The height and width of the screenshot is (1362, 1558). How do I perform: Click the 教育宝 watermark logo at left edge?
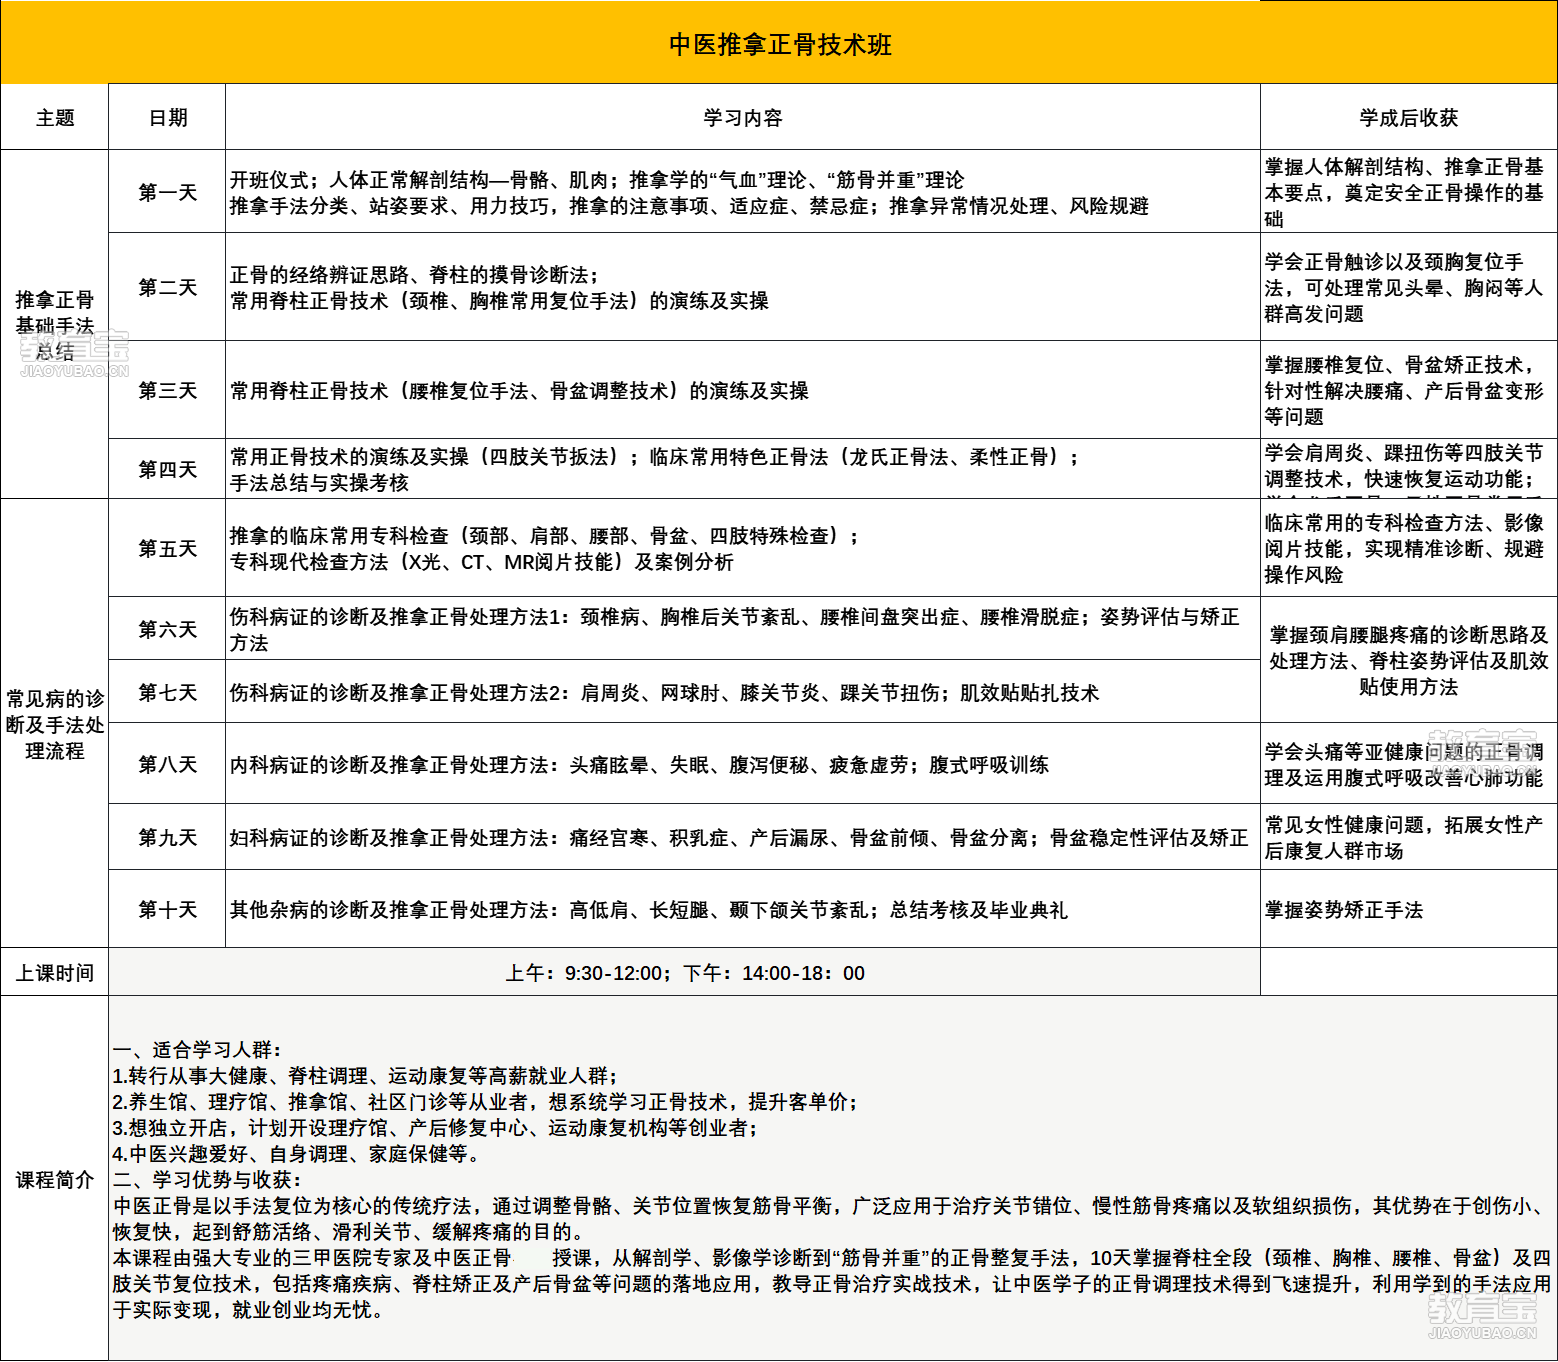[74, 353]
